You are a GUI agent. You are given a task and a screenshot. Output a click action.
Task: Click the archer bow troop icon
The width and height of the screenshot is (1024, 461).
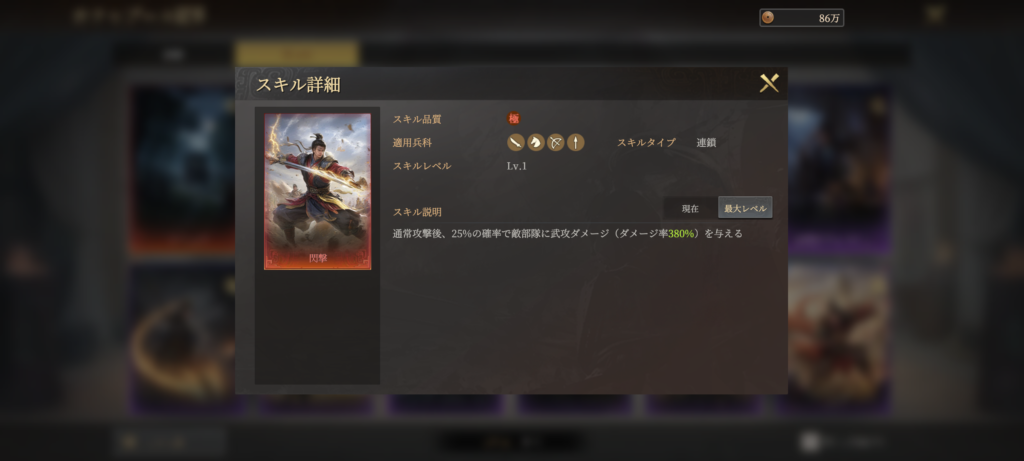(556, 142)
